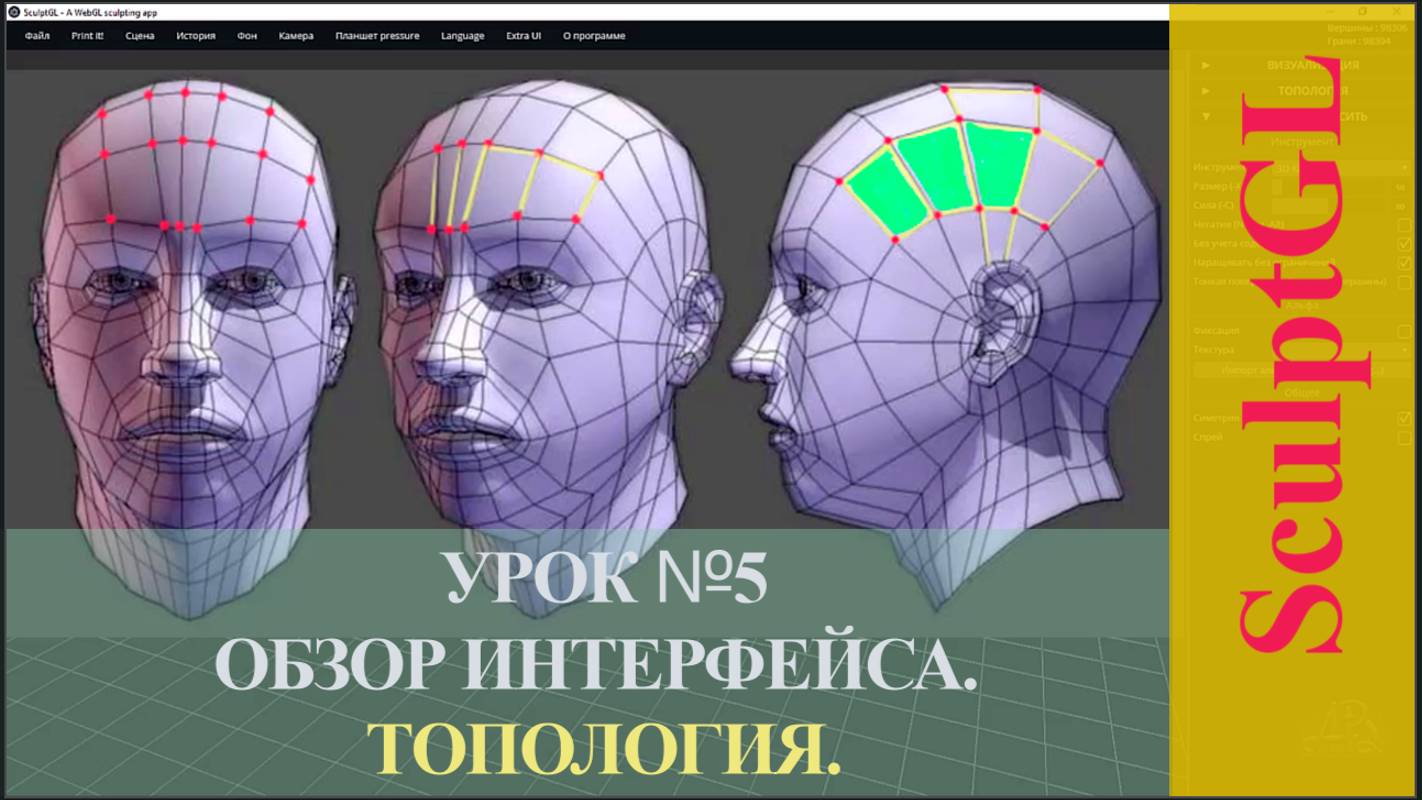The width and height of the screenshot is (1422, 800).
Task: Toggle the Негатив checkbox
Action: [1404, 225]
